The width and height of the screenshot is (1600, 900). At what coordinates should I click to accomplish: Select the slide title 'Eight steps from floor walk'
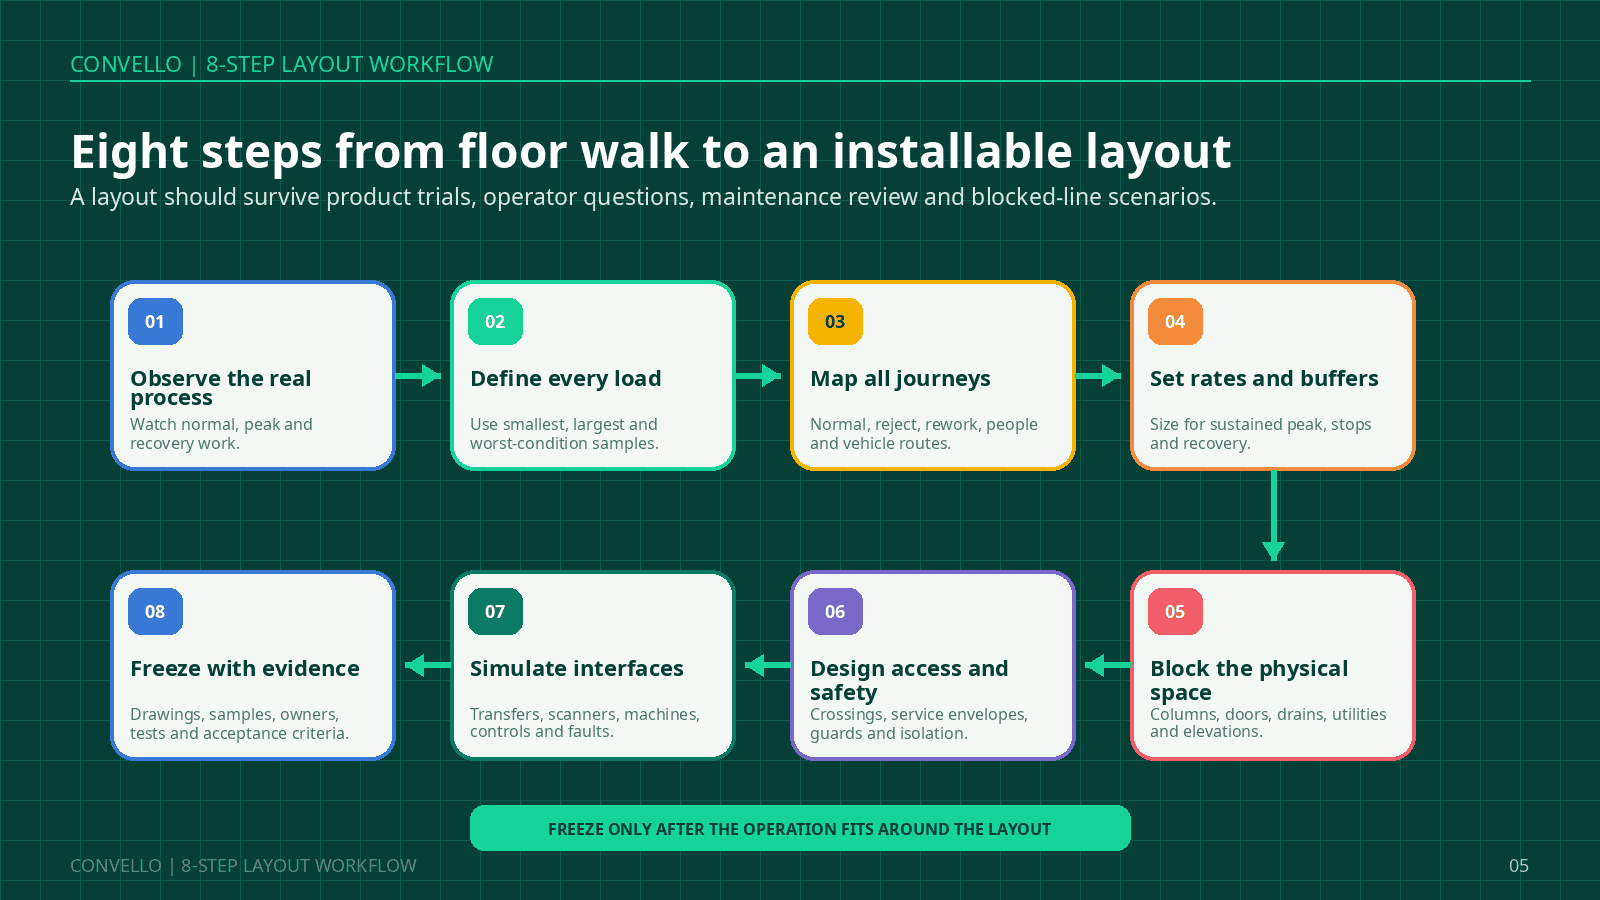pyautogui.click(x=650, y=152)
